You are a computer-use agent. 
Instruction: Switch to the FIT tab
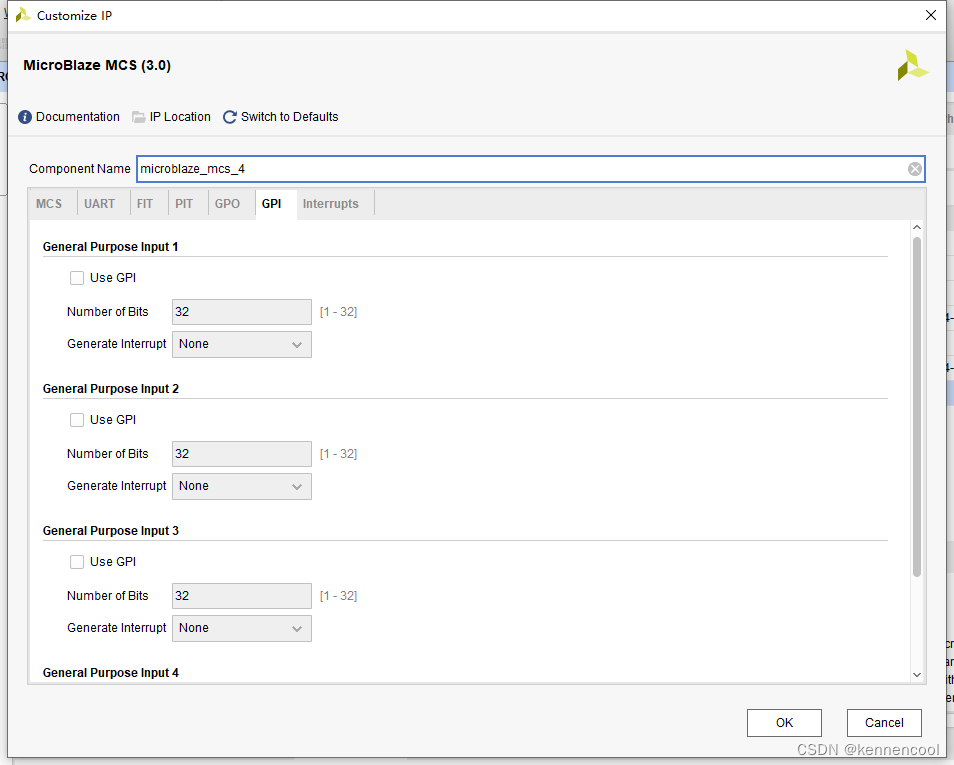coord(145,204)
